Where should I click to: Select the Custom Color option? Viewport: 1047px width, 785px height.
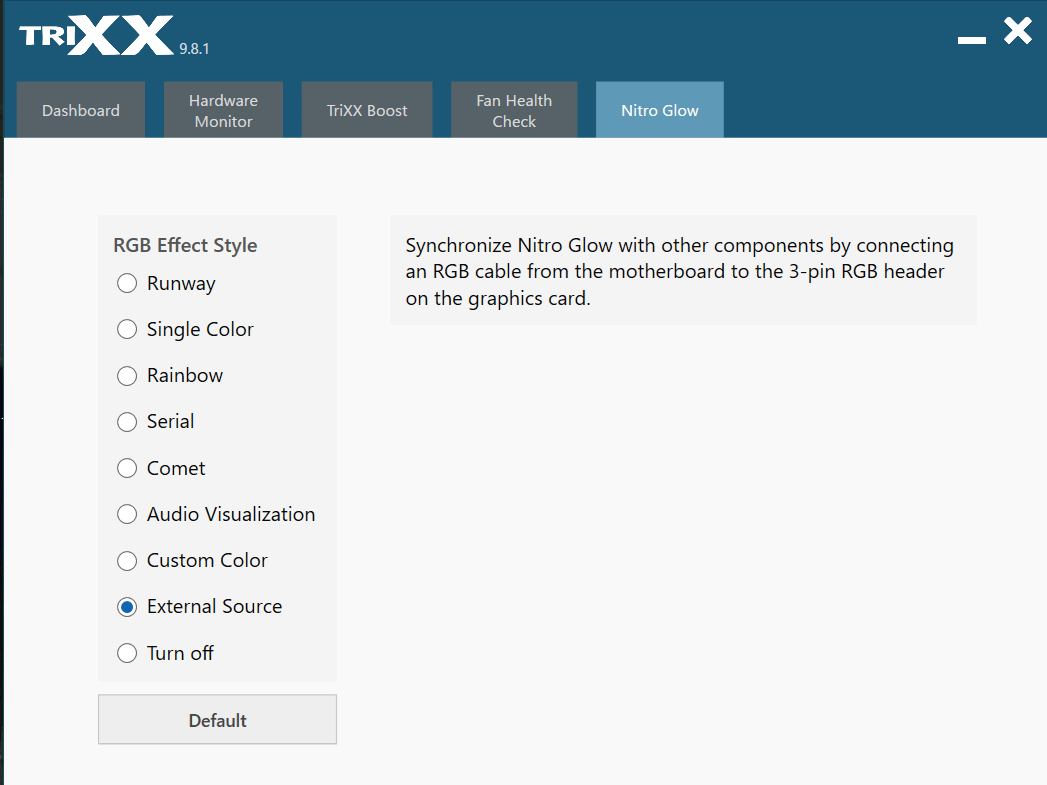click(x=127, y=561)
